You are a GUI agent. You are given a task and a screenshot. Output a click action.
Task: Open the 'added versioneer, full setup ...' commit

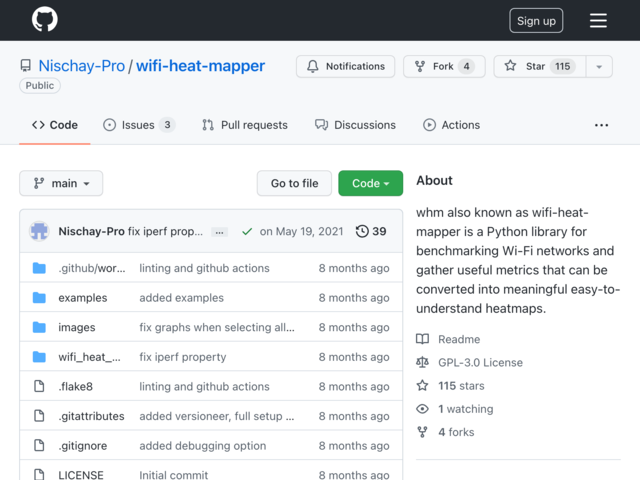217,416
